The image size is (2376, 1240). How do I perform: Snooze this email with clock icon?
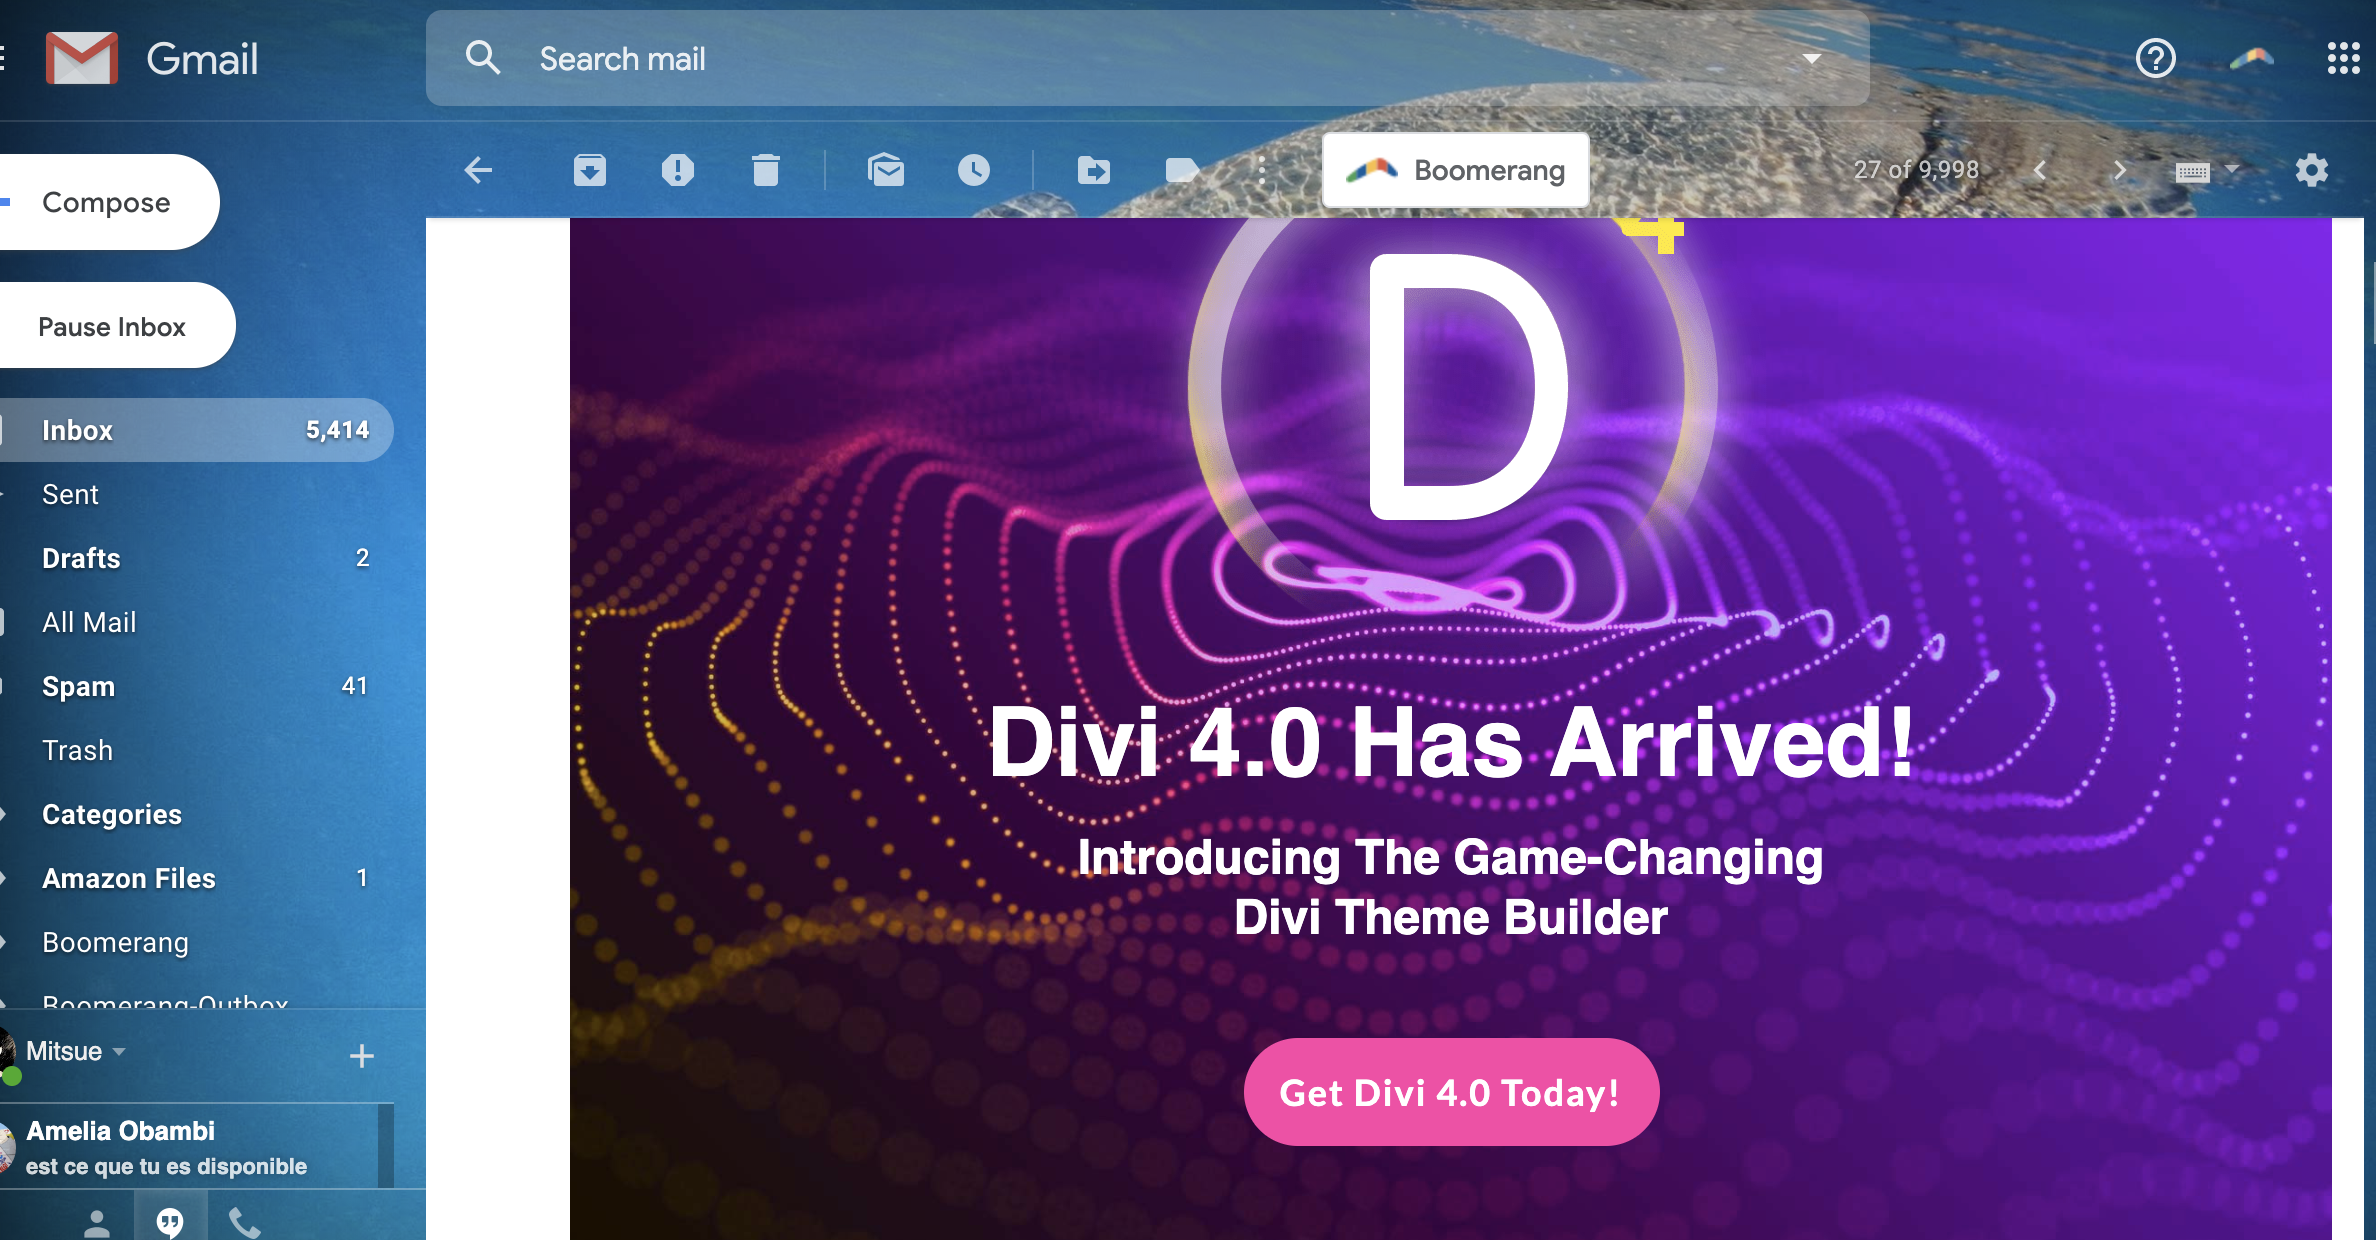974,170
